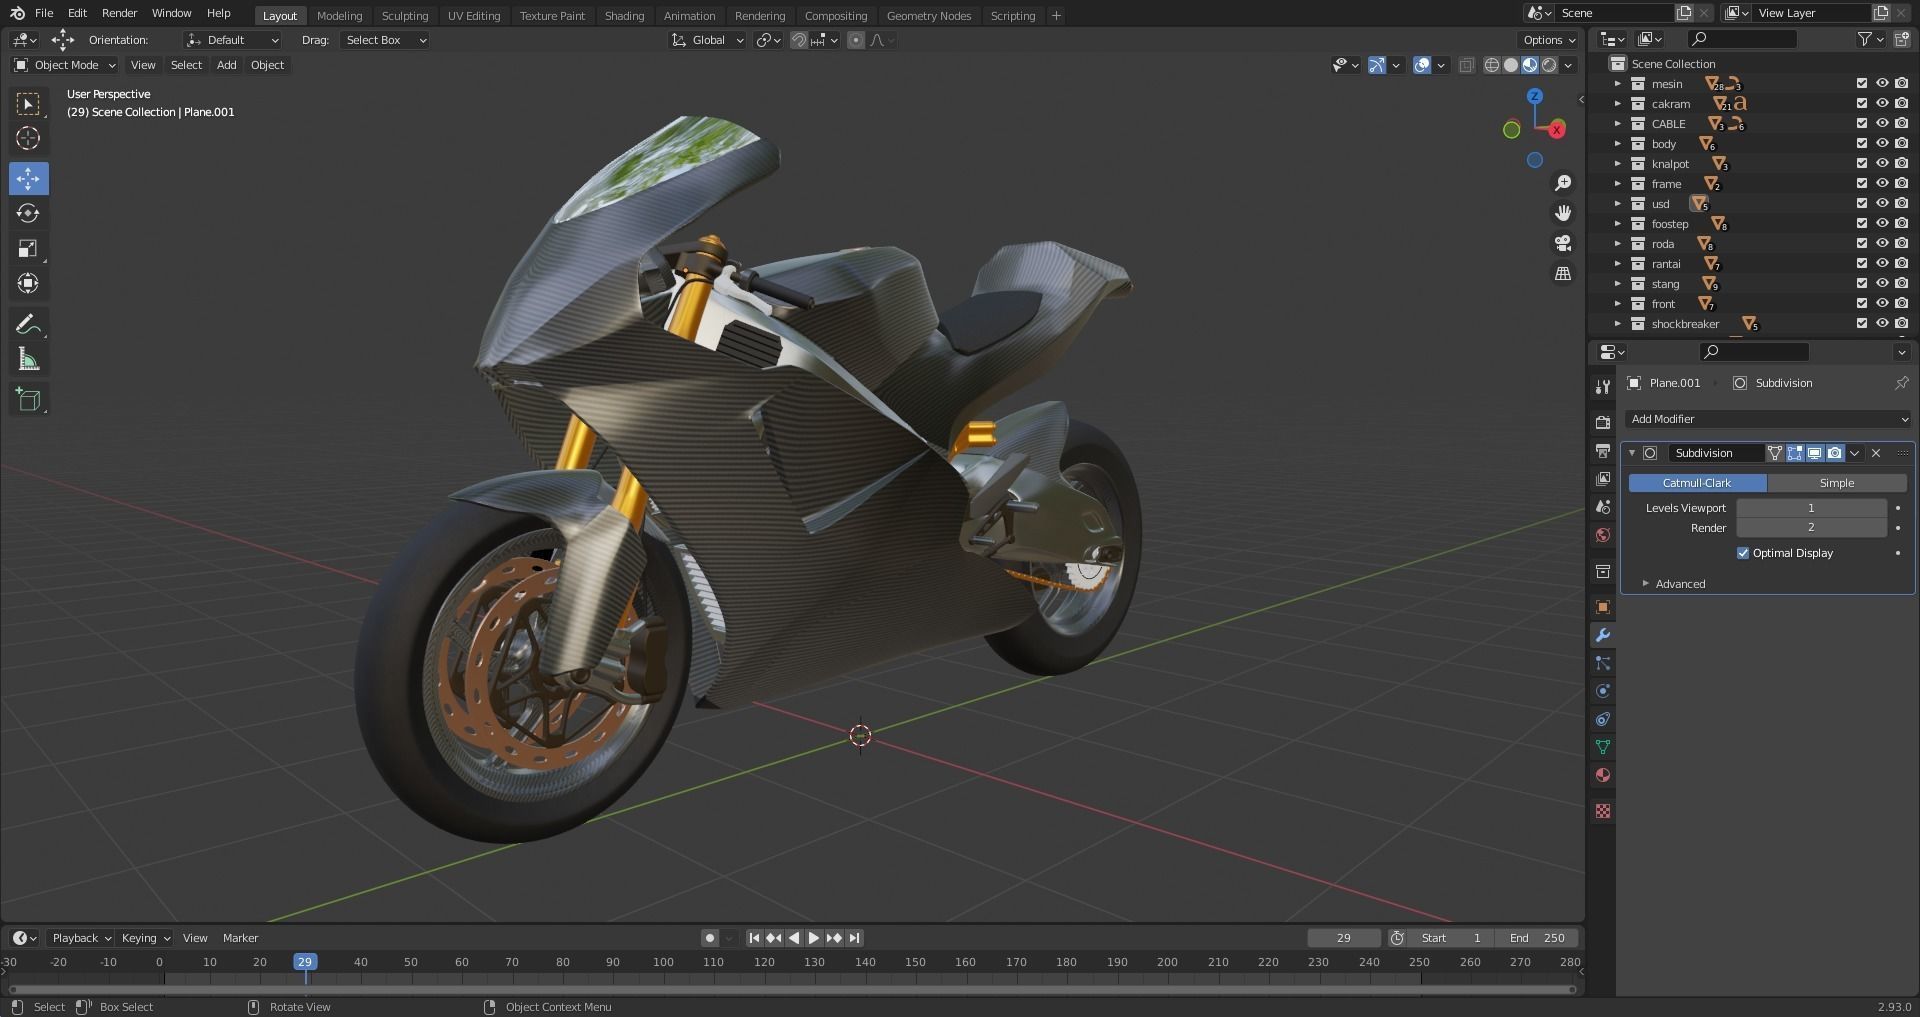Toggle snapping magnet
The width and height of the screenshot is (1920, 1017).
799,40
